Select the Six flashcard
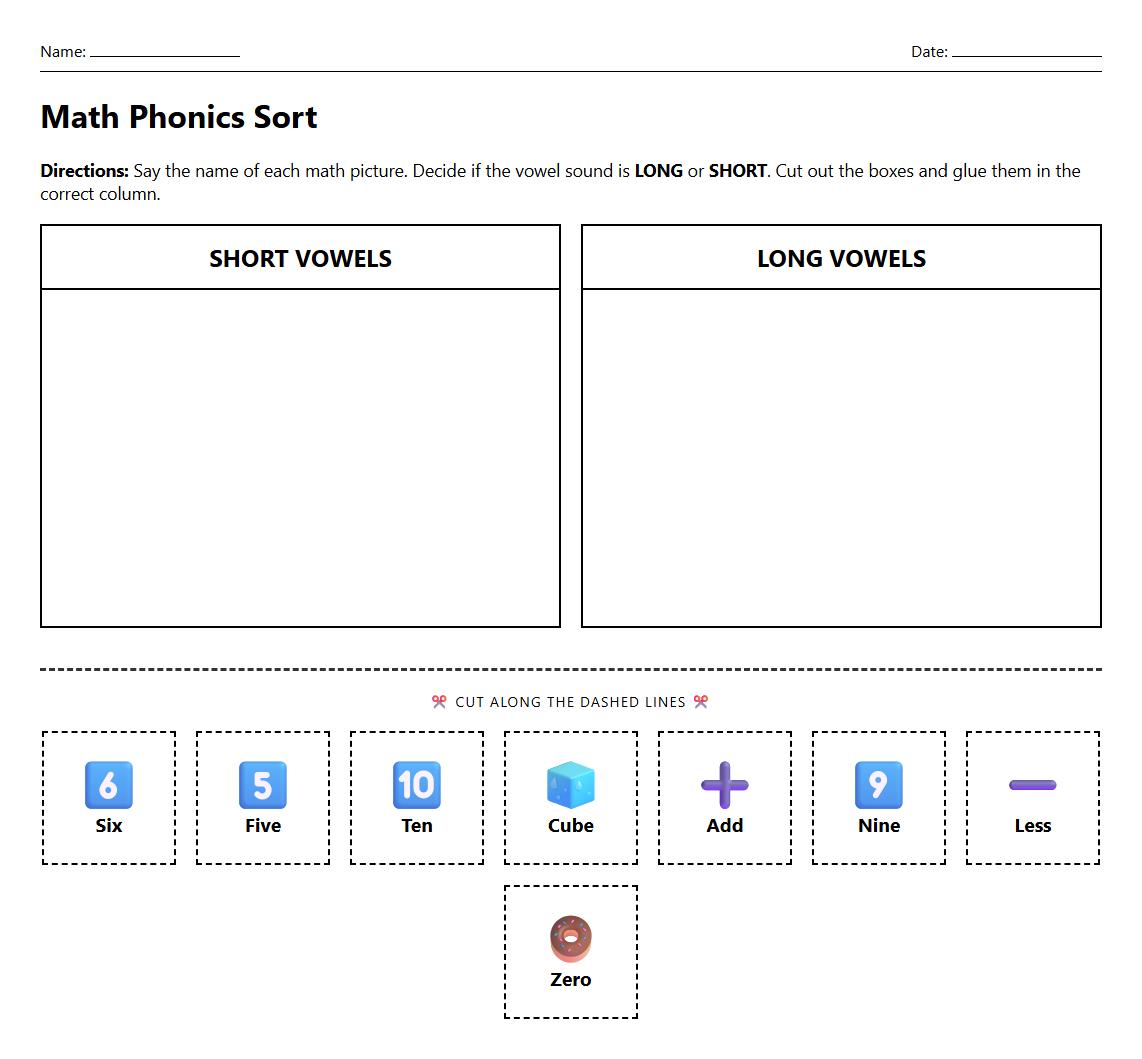The height and width of the screenshot is (1059, 1142). (x=108, y=797)
